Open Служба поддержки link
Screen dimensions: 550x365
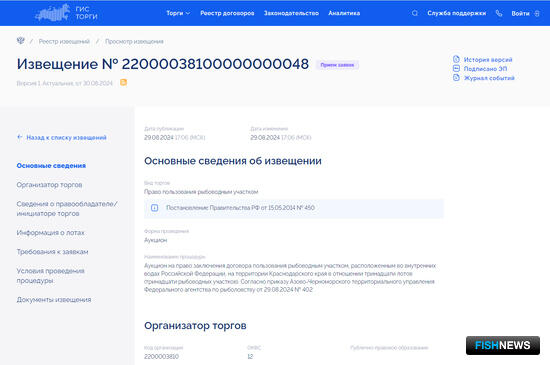coord(456,13)
